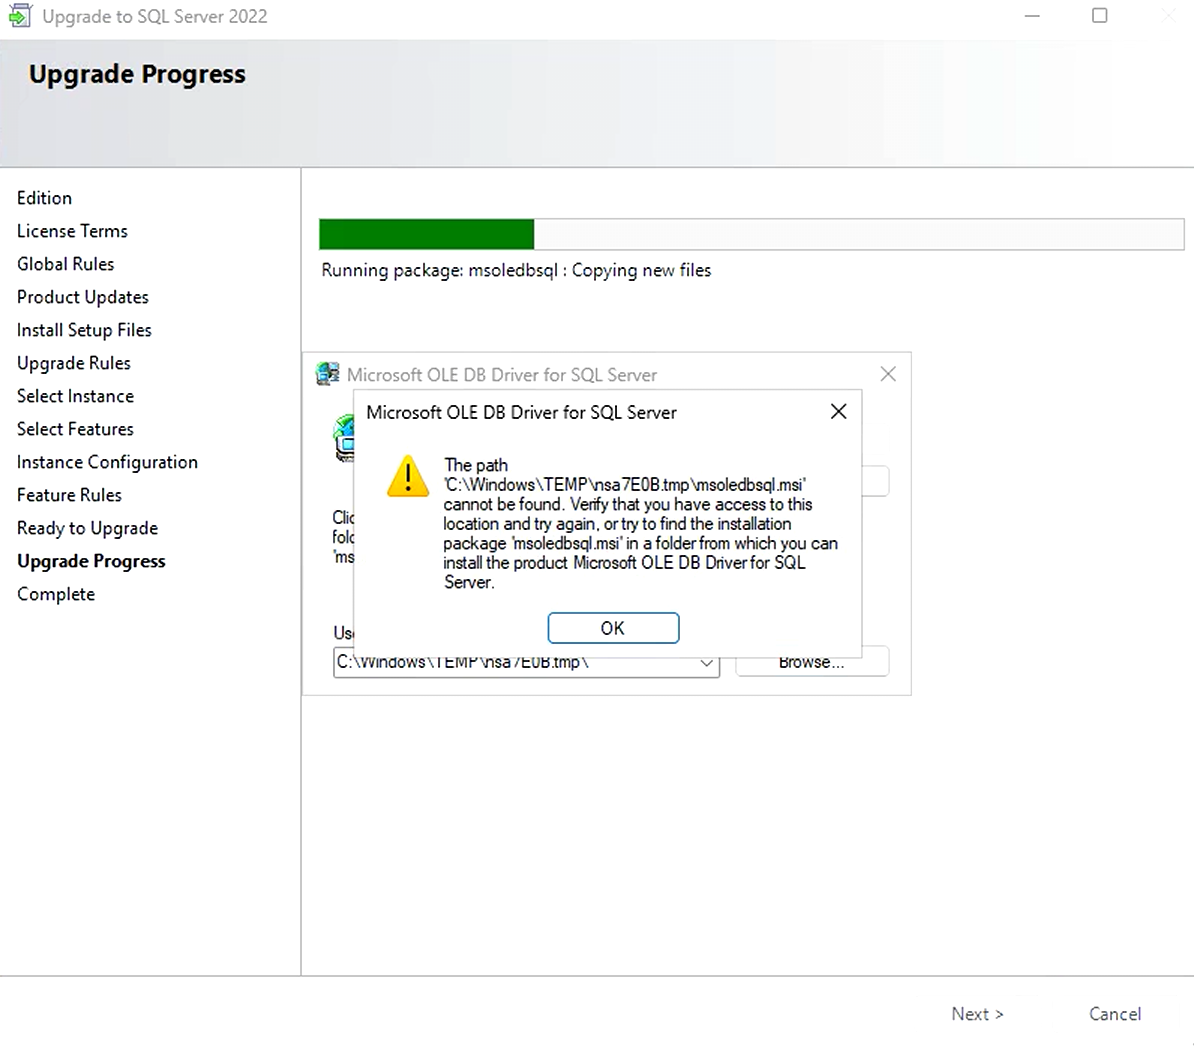
Task: Select the License Terms step
Action: [x=71, y=231]
